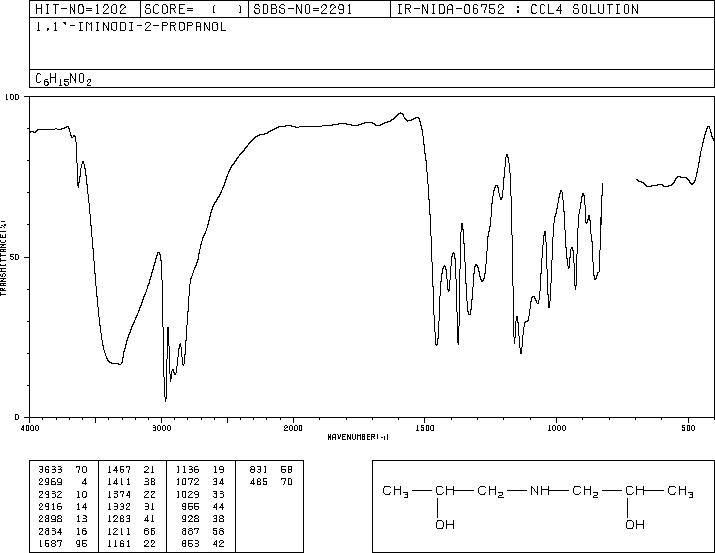This screenshot has width=715, height=553.
Task: Click the compound name 1,1'-IMINODI-2-PROPANOL
Action: (x=131, y=27)
